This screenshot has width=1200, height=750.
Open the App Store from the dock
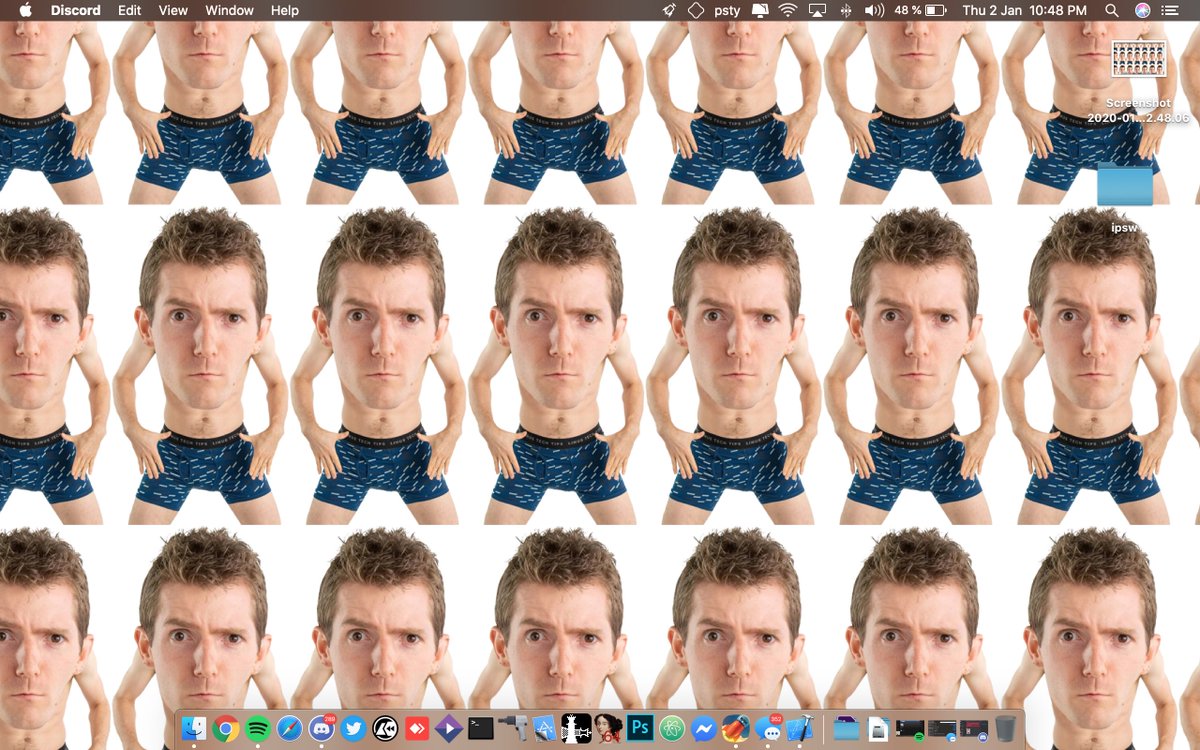tap(545, 728)
